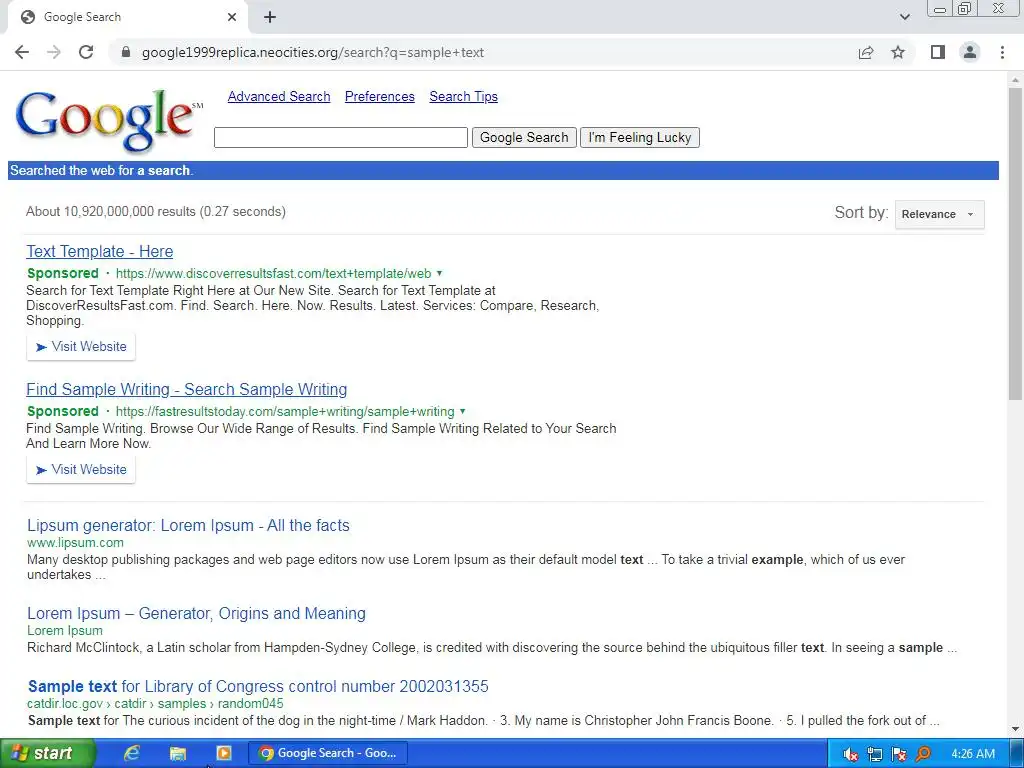This screenshot has height=768, width=1024.
Task: Open Find Sample Writing ad link
Action: [186, 389]
